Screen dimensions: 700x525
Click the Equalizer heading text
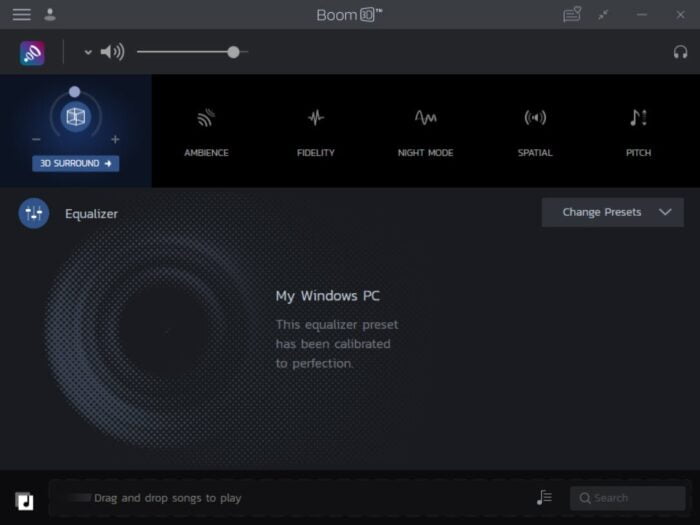pos(92,214)
